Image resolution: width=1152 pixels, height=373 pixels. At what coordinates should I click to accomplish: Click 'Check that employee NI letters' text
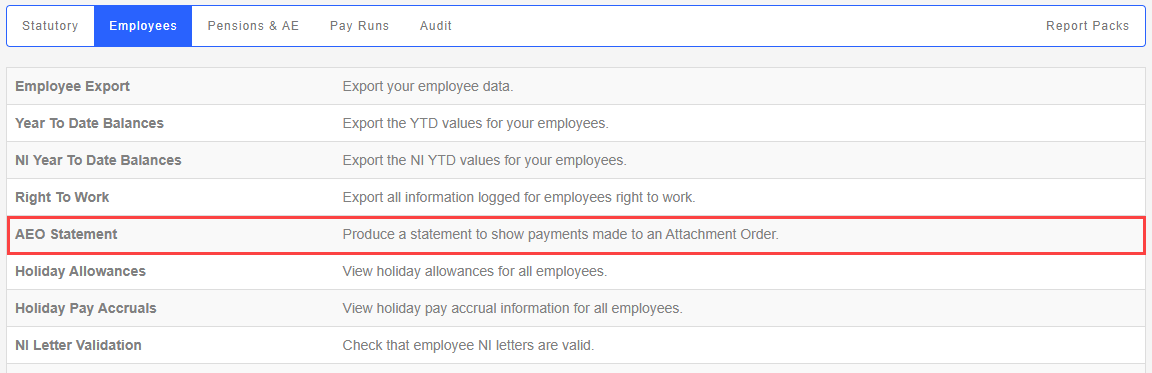tap(468, 345)
